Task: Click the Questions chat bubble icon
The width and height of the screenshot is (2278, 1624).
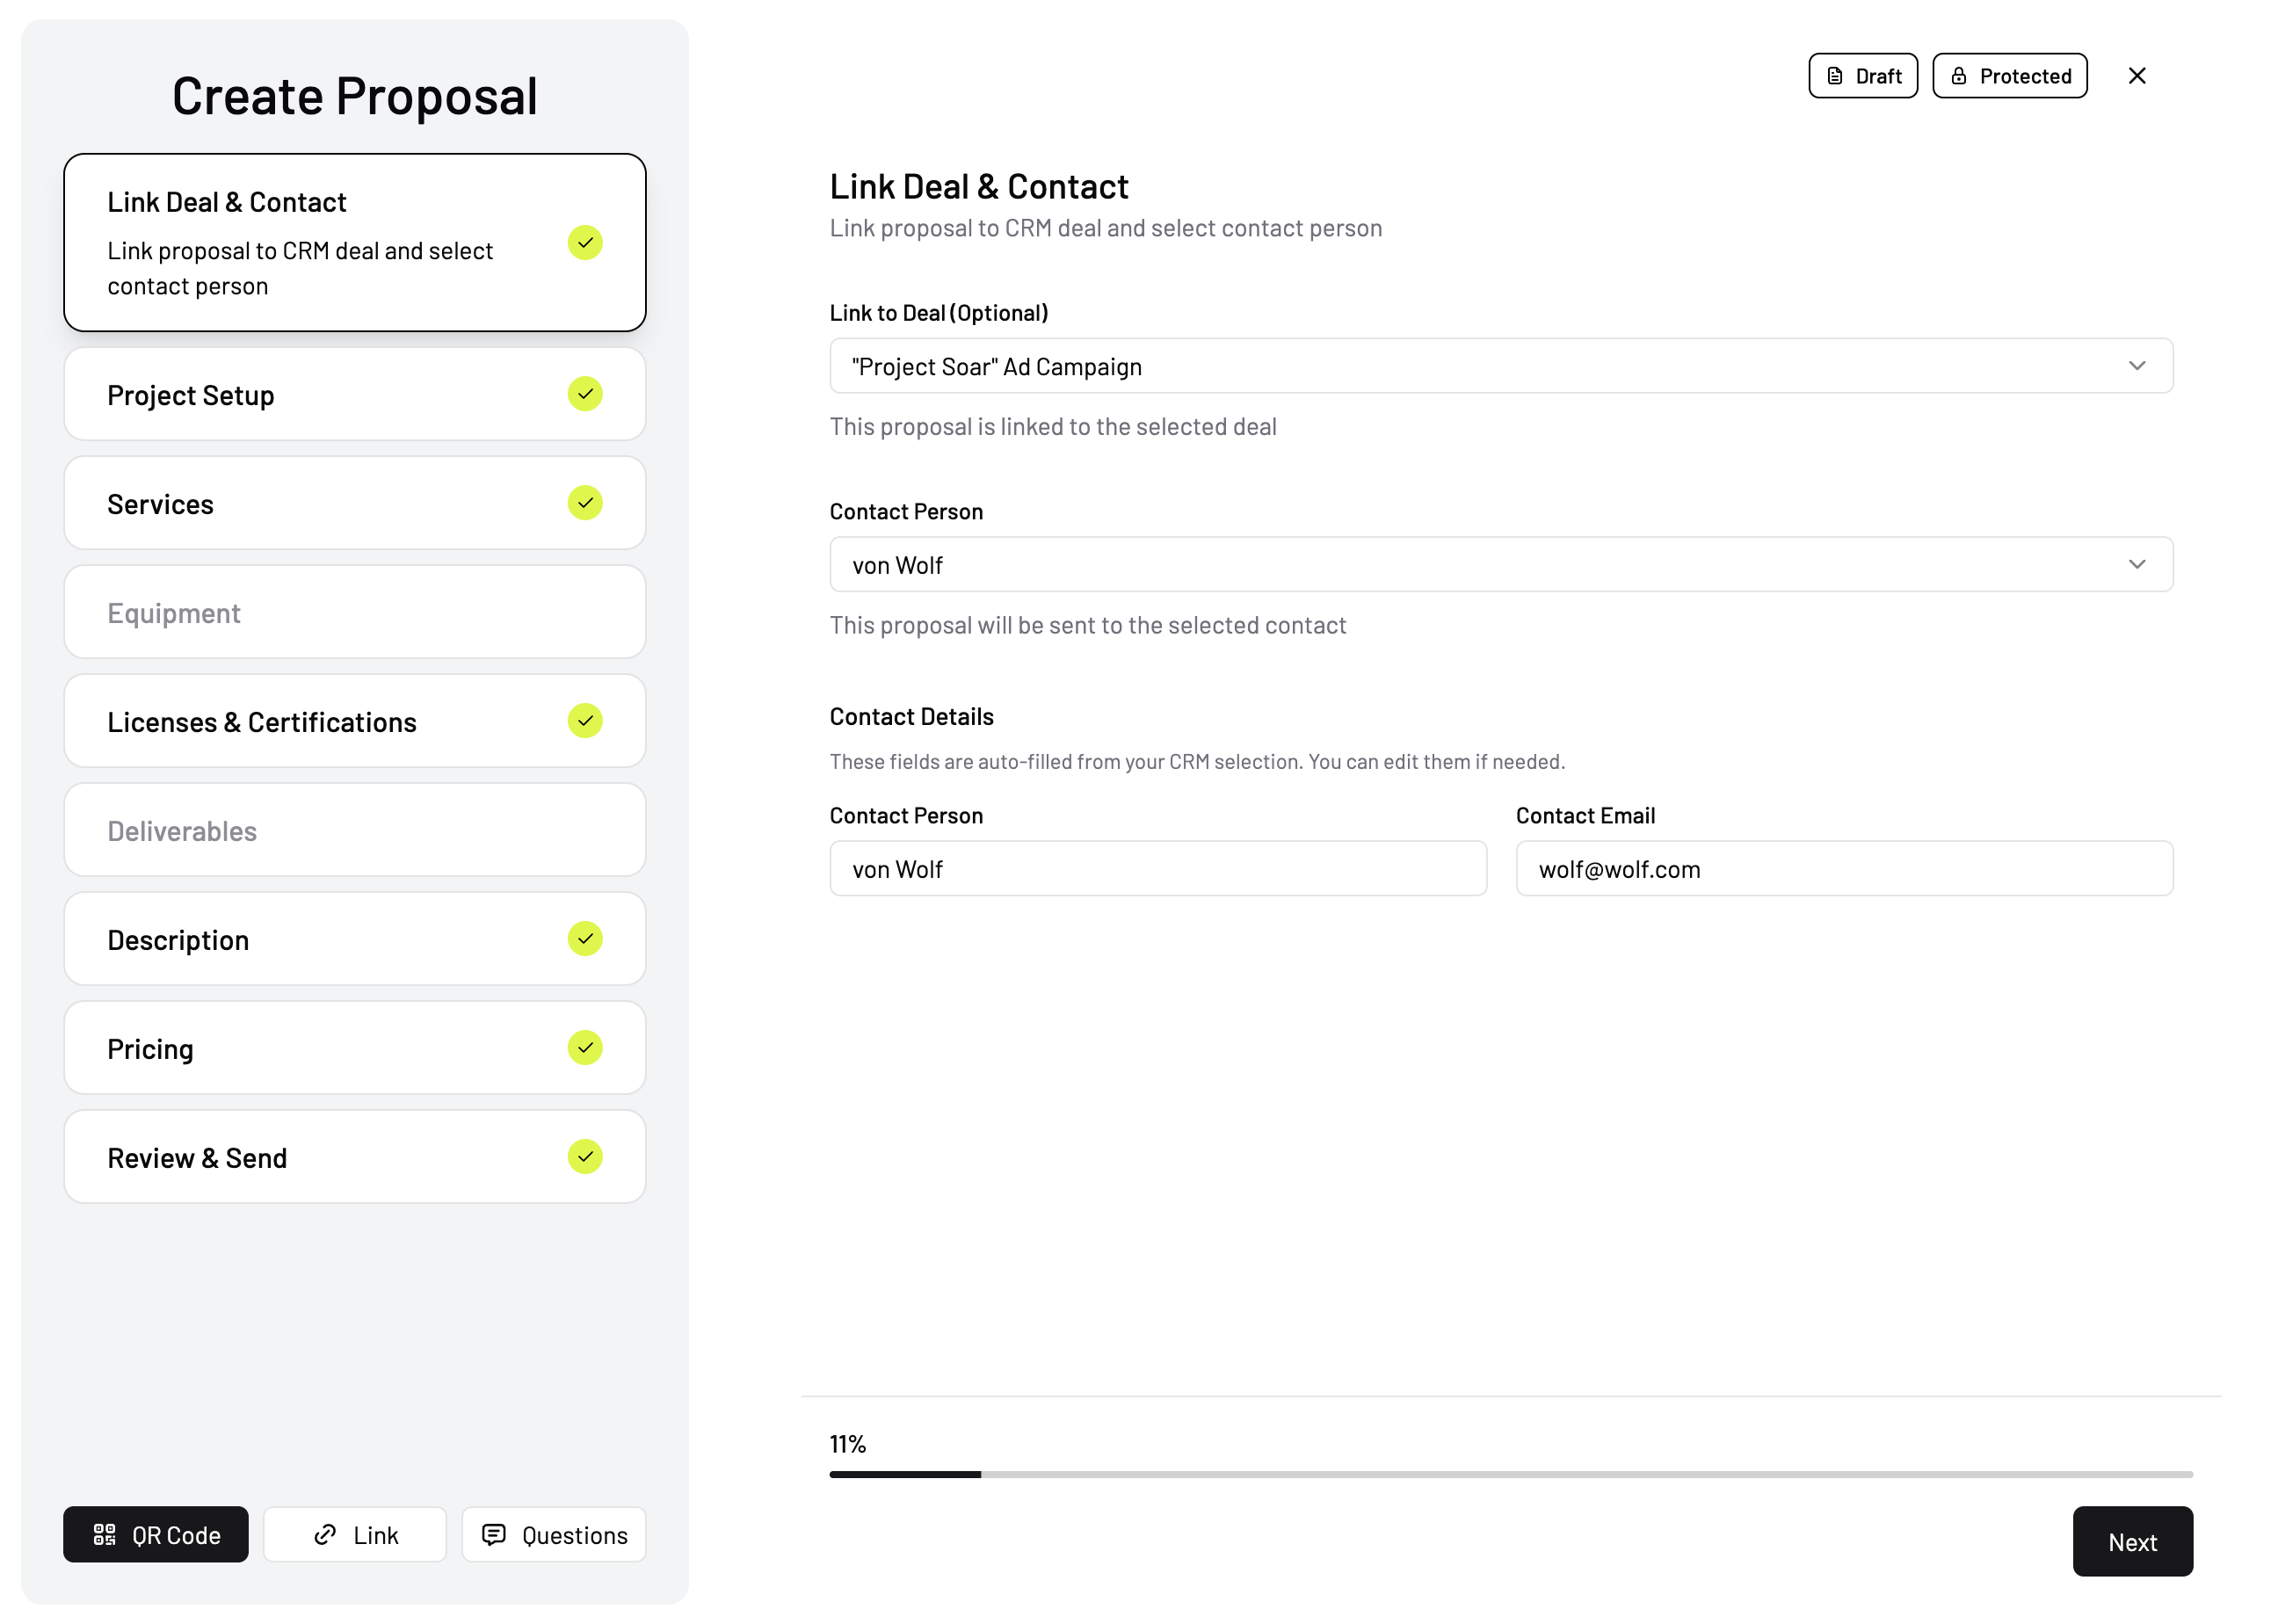Action: click(x=494, y=1534)
